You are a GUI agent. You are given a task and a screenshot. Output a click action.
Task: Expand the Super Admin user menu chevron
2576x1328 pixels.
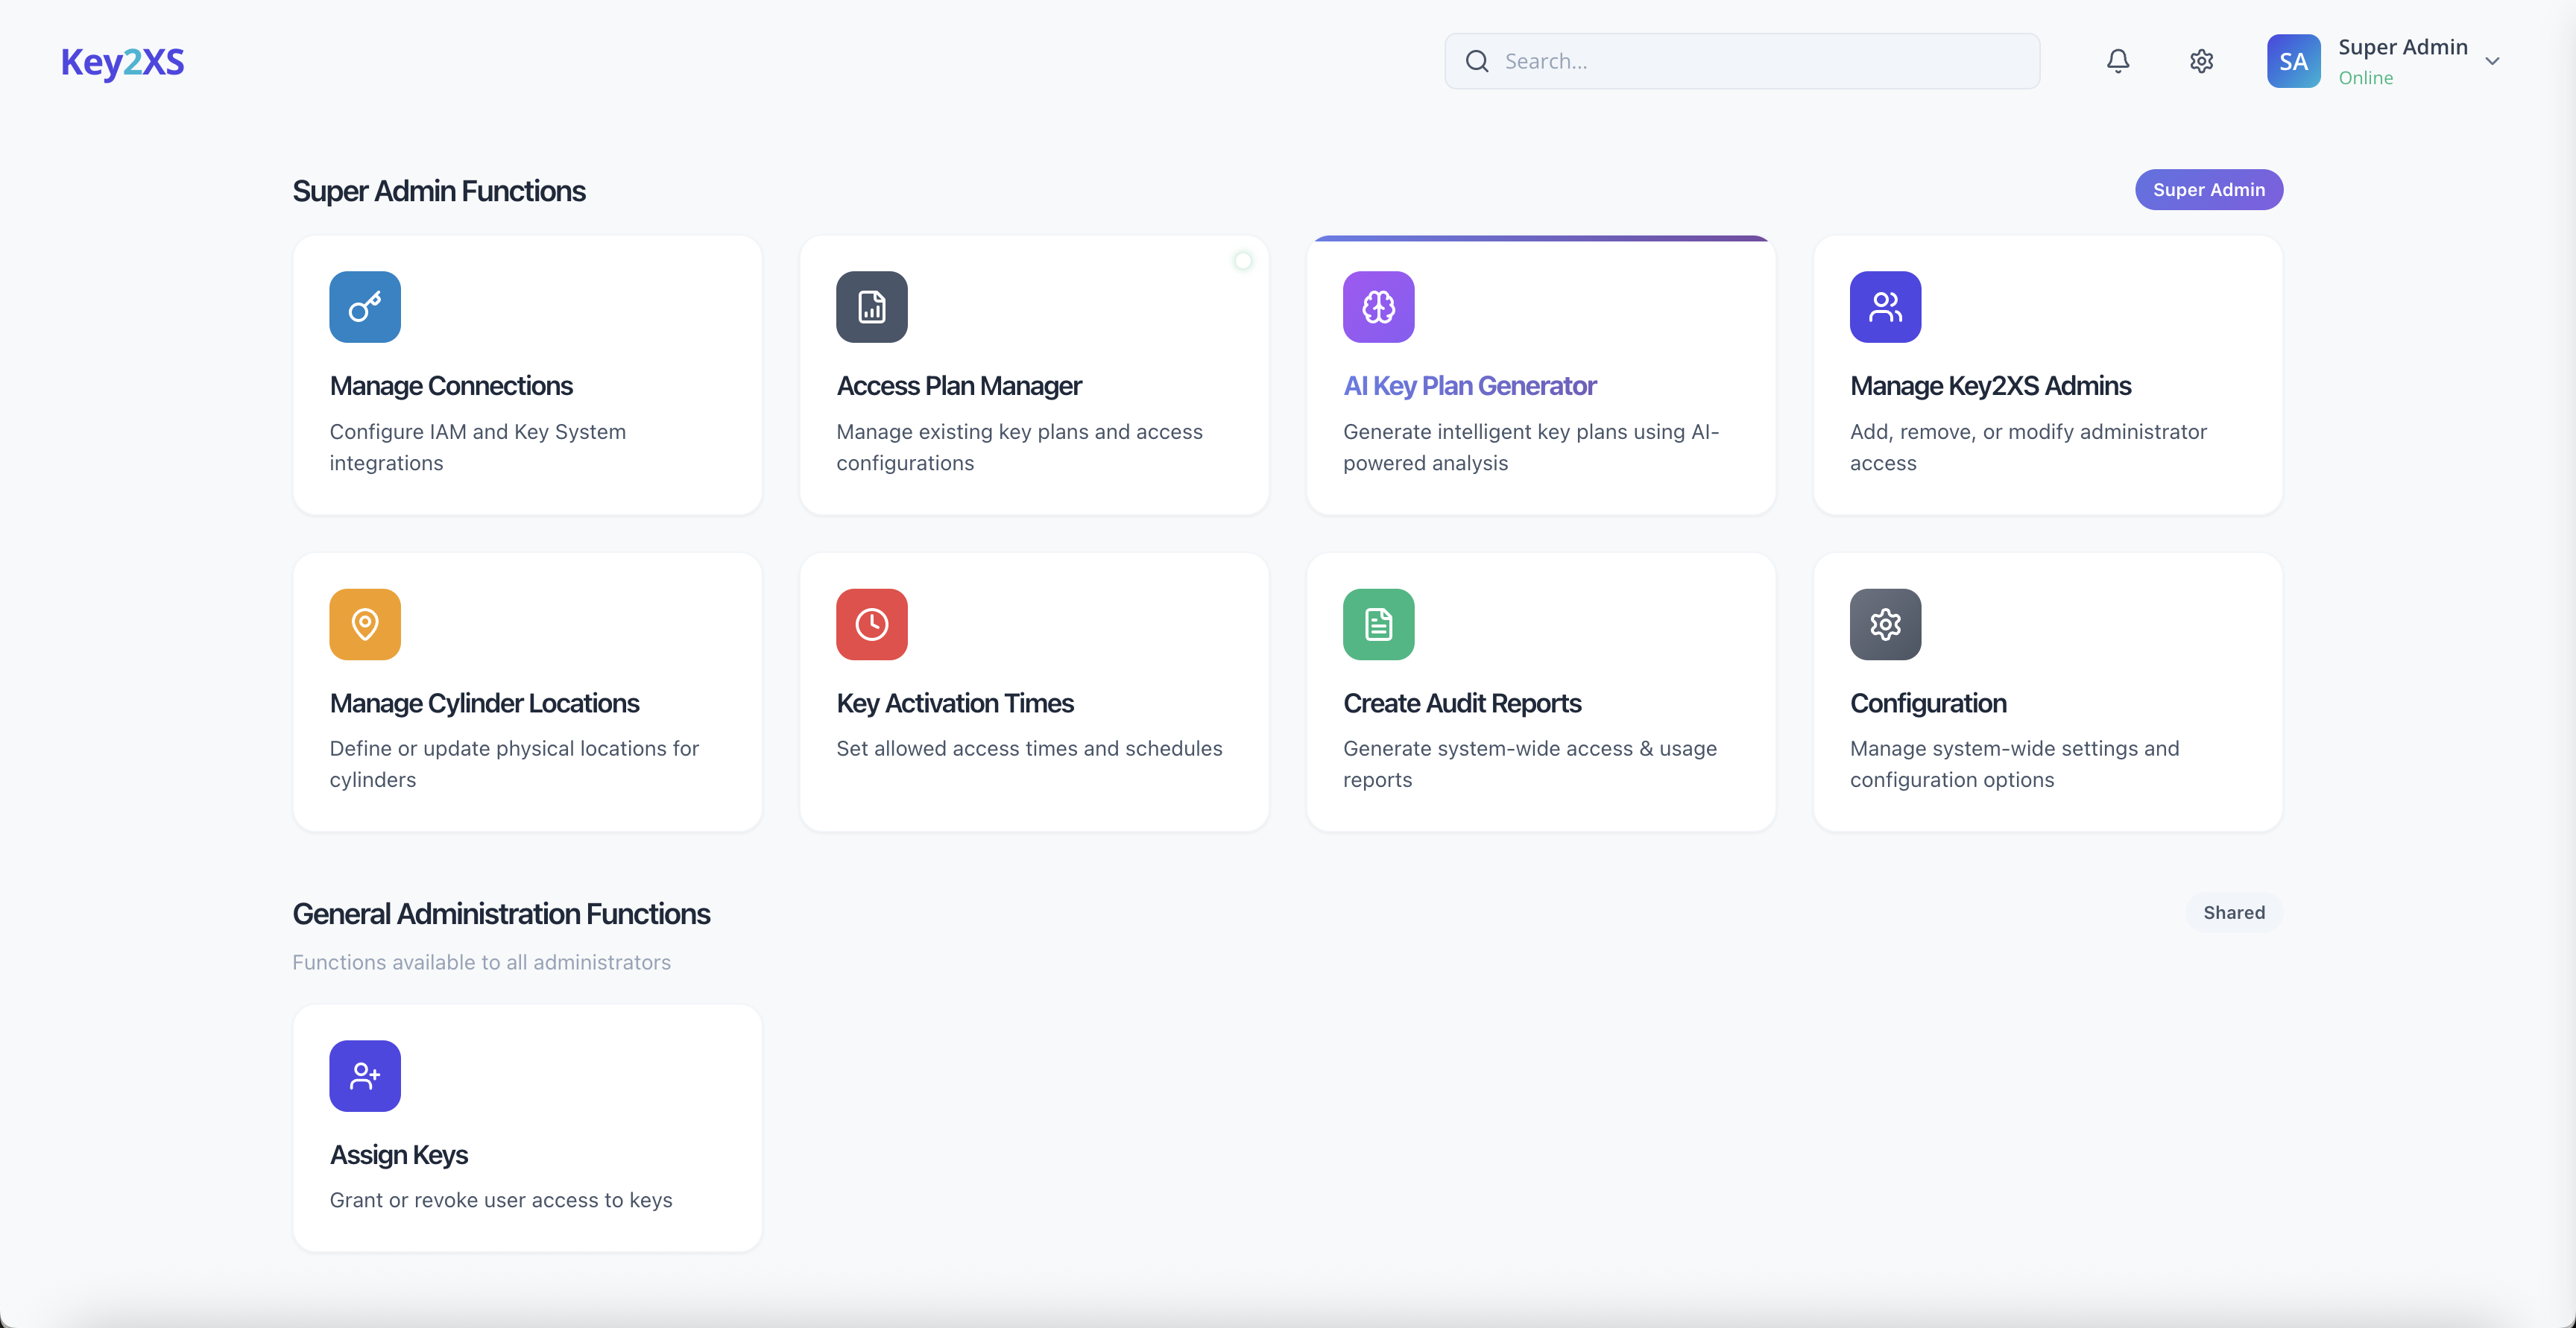pyautogui.click(x=2492, y=61)
